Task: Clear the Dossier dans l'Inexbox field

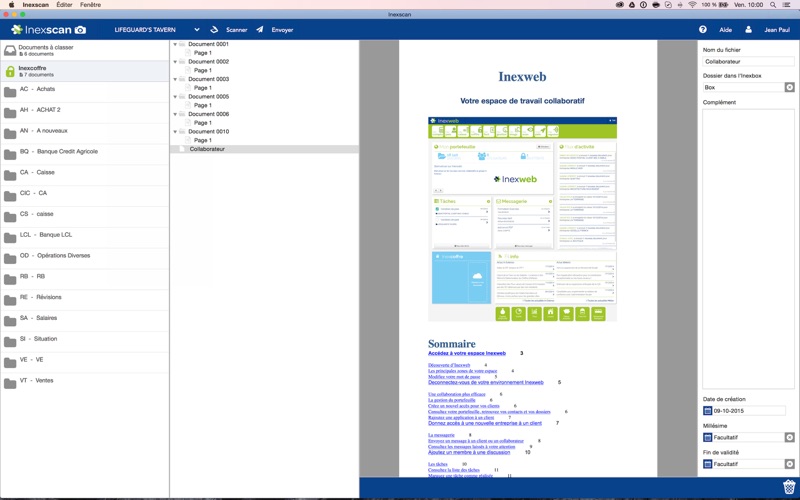Action: click(x=789, y=87)
